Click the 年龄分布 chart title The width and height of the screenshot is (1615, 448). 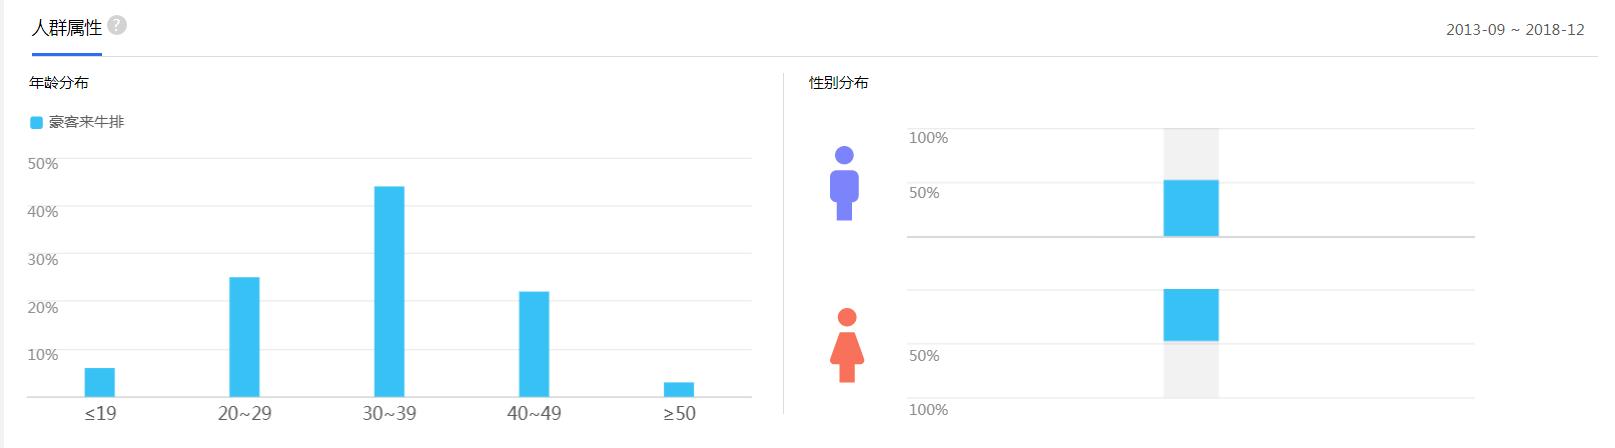(59, 82)
